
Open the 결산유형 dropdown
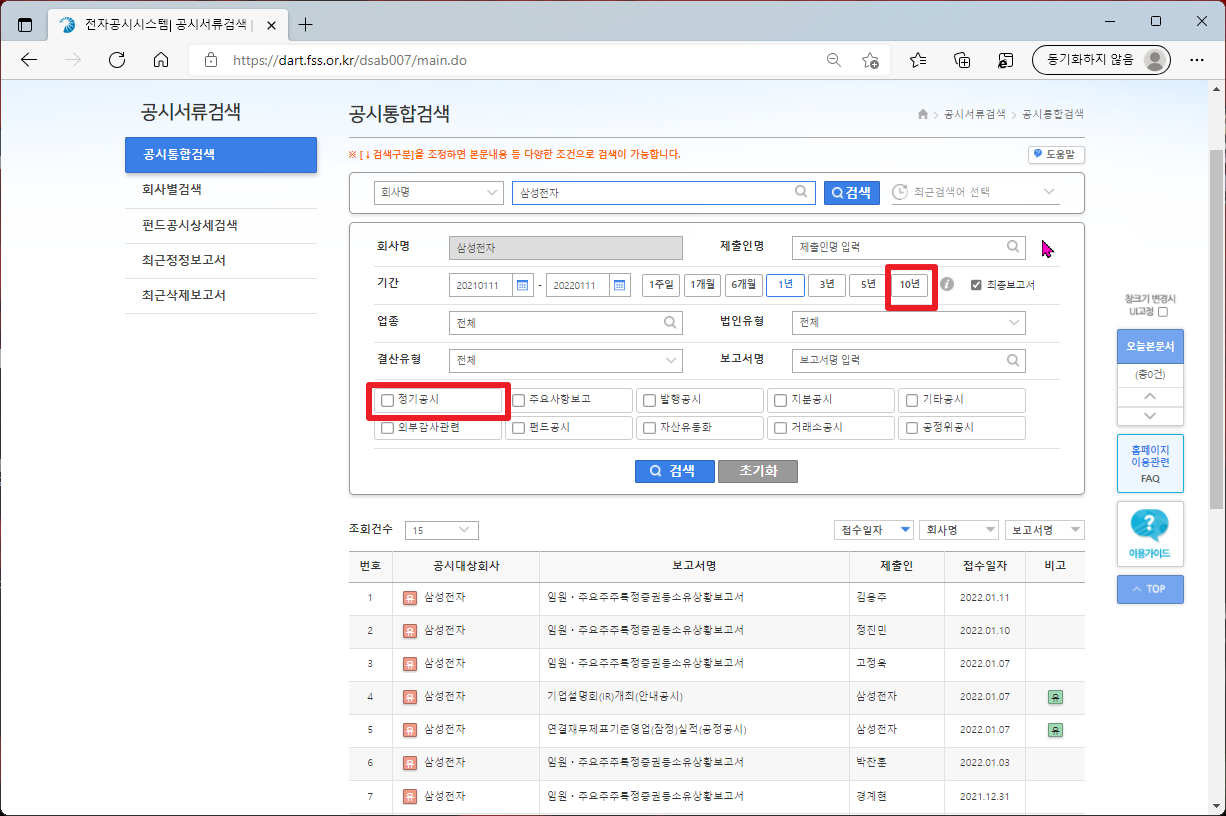[x=565, y=360]
